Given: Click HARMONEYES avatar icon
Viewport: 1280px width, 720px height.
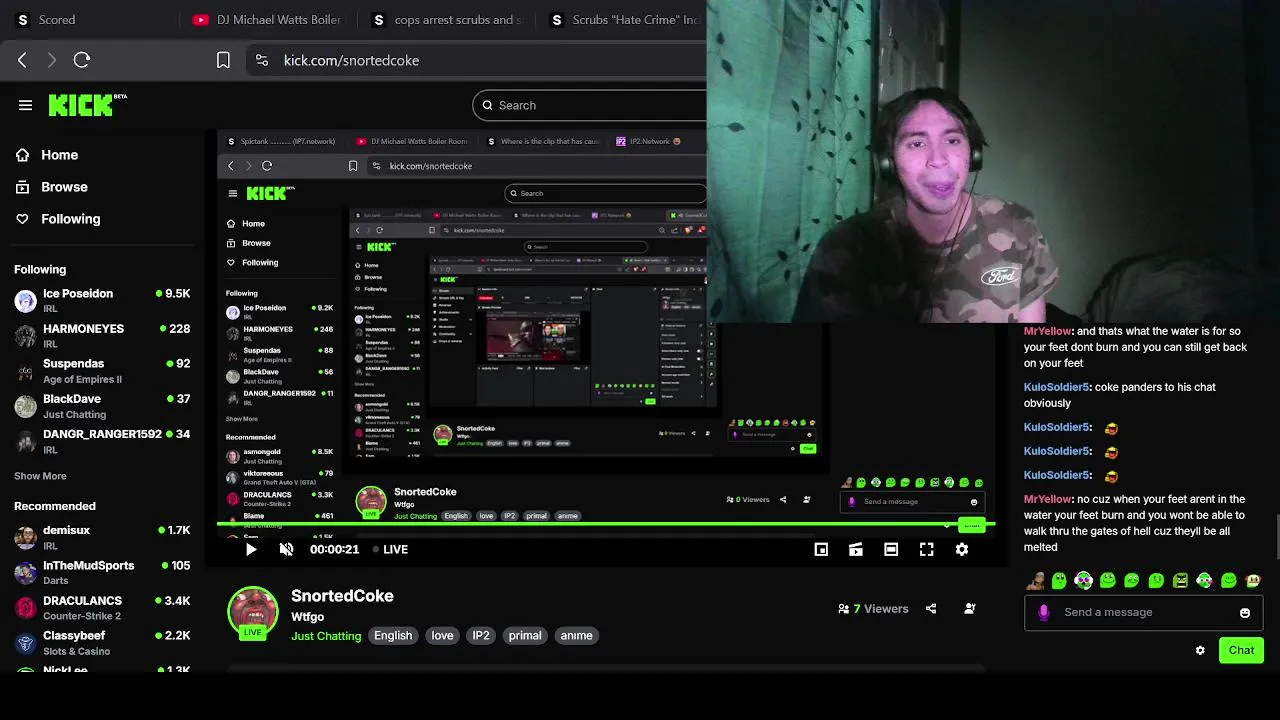Looking at the screenshot, I should (26, 335).
